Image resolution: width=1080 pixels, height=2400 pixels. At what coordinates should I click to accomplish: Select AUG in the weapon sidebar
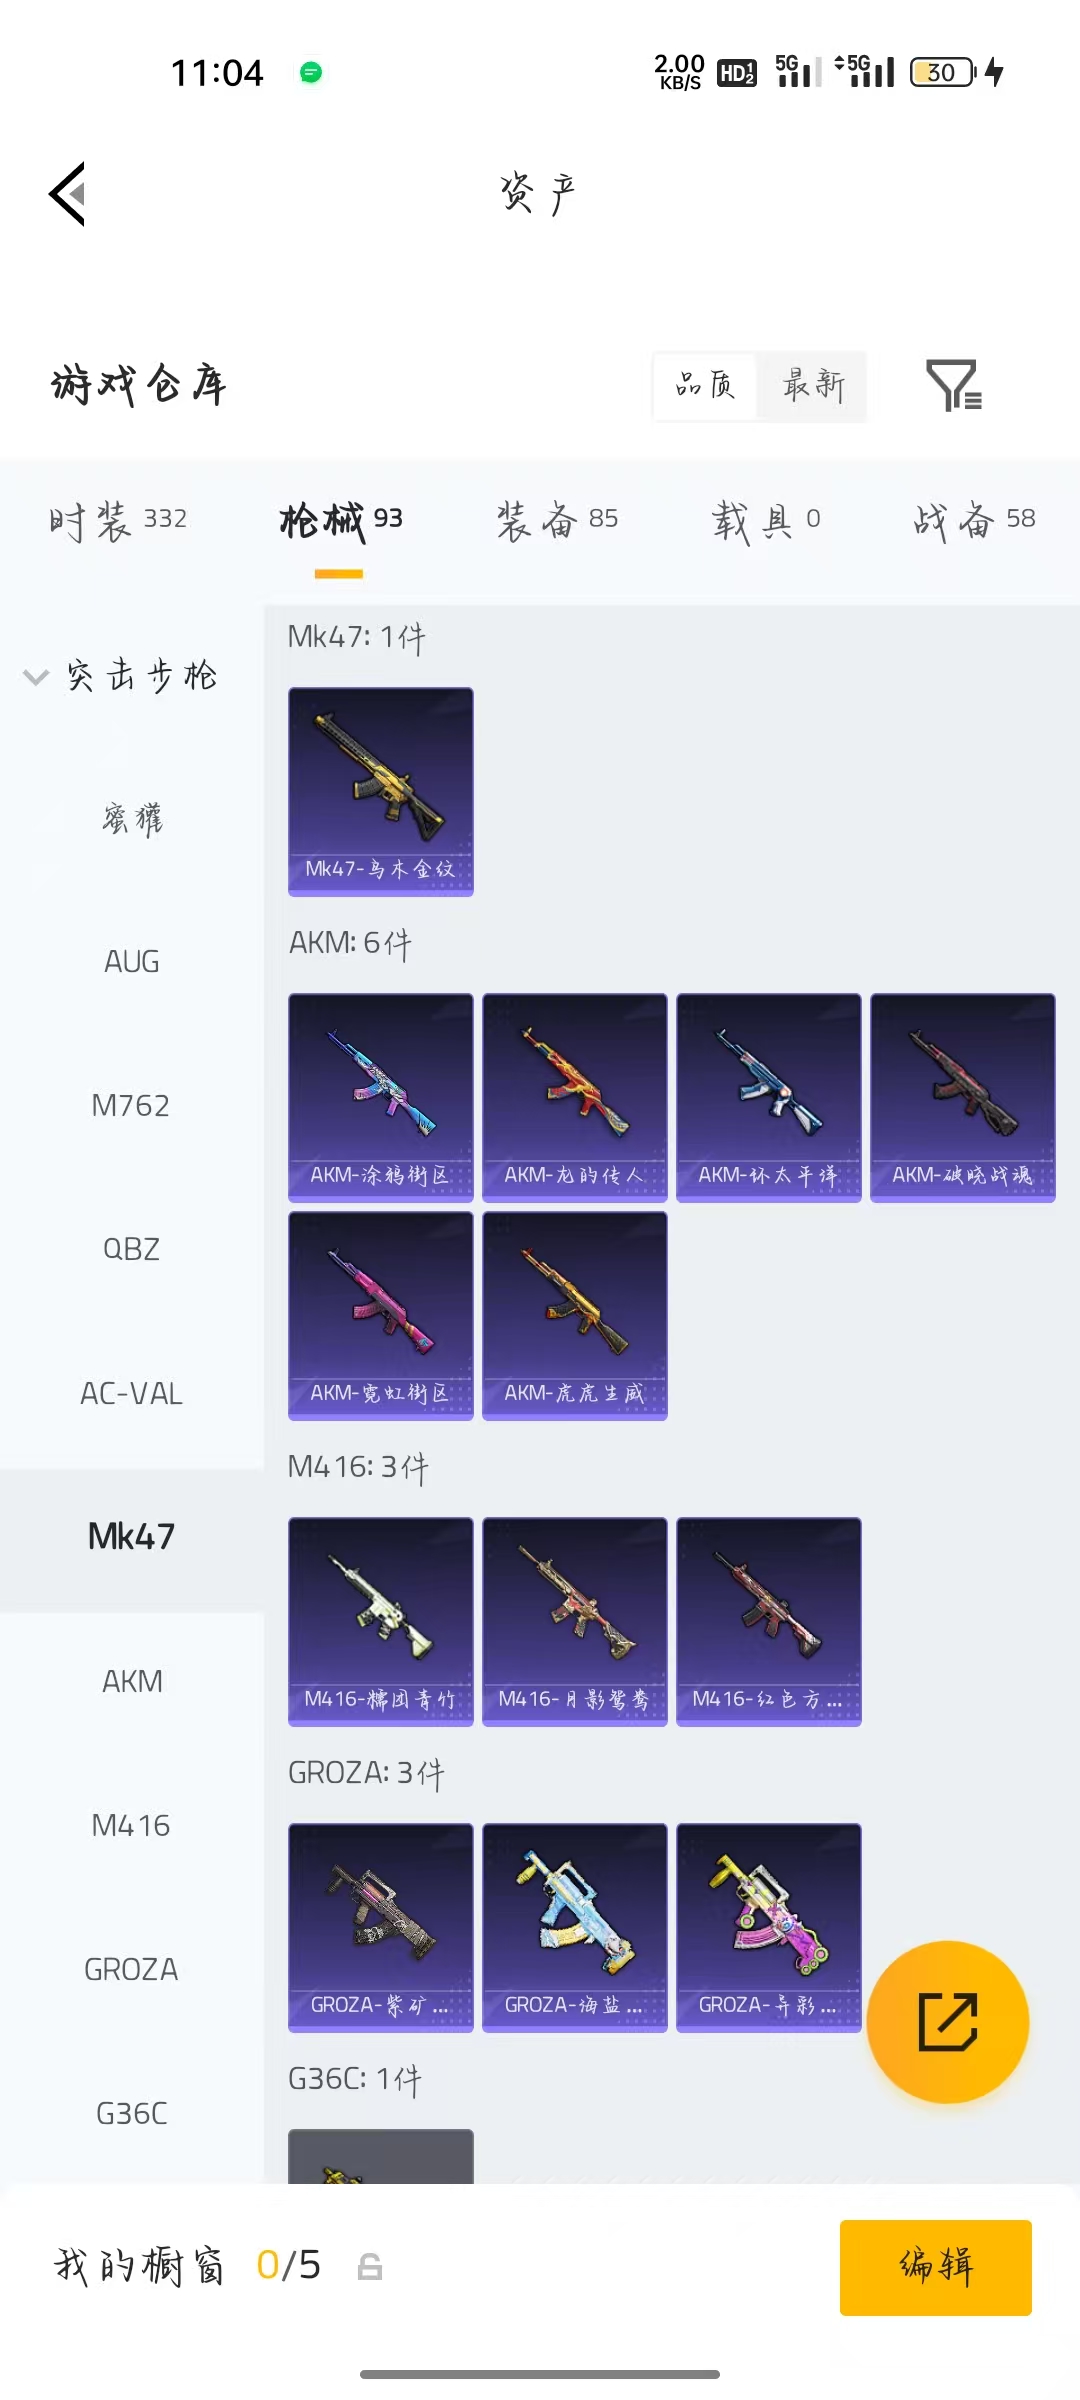click(x=132, y=962)
